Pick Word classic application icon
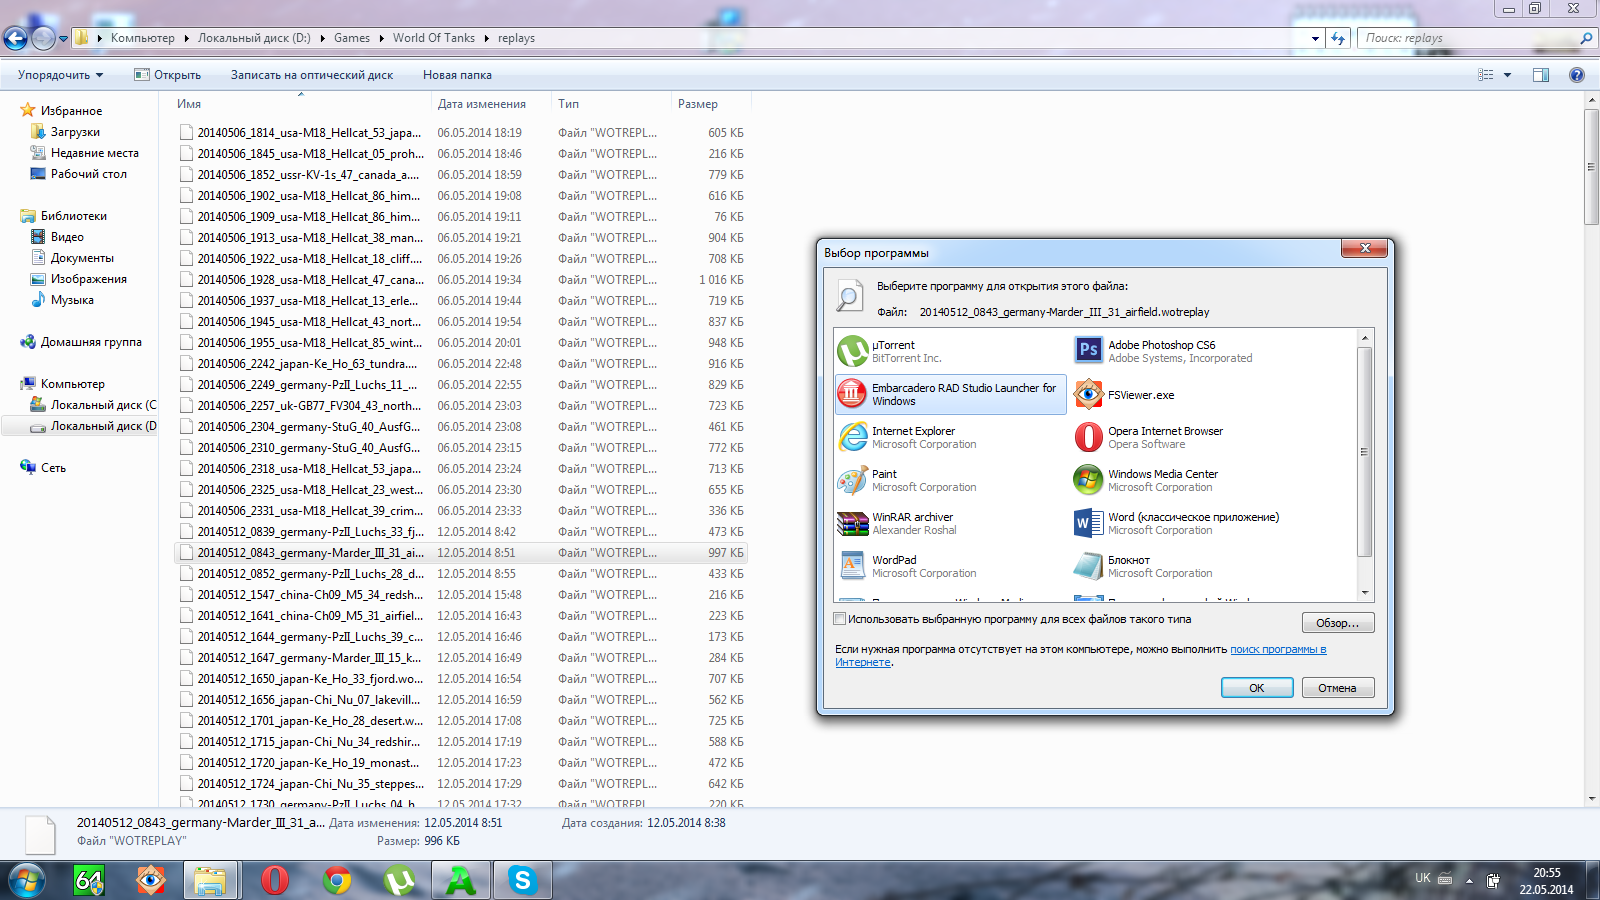The height and width of the screenshot is (900, 1600). pyautogui.click(x=1089, y=523)
